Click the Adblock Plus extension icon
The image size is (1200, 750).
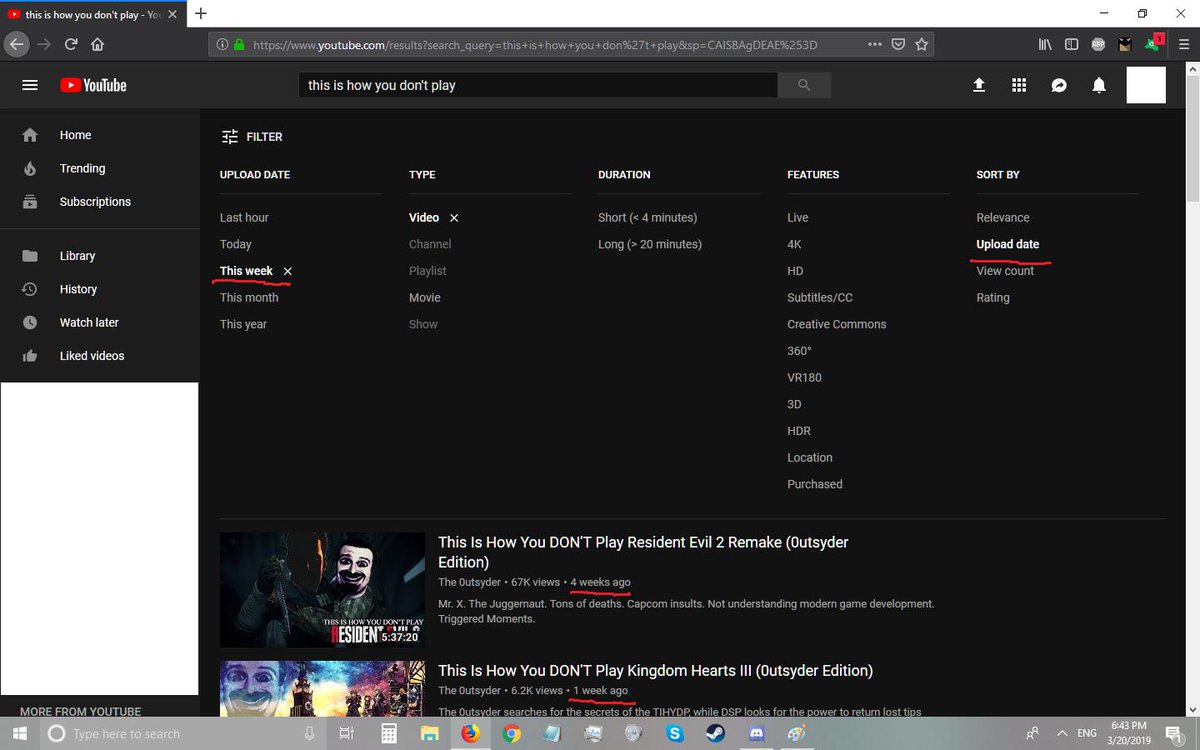coord(1099,44)
